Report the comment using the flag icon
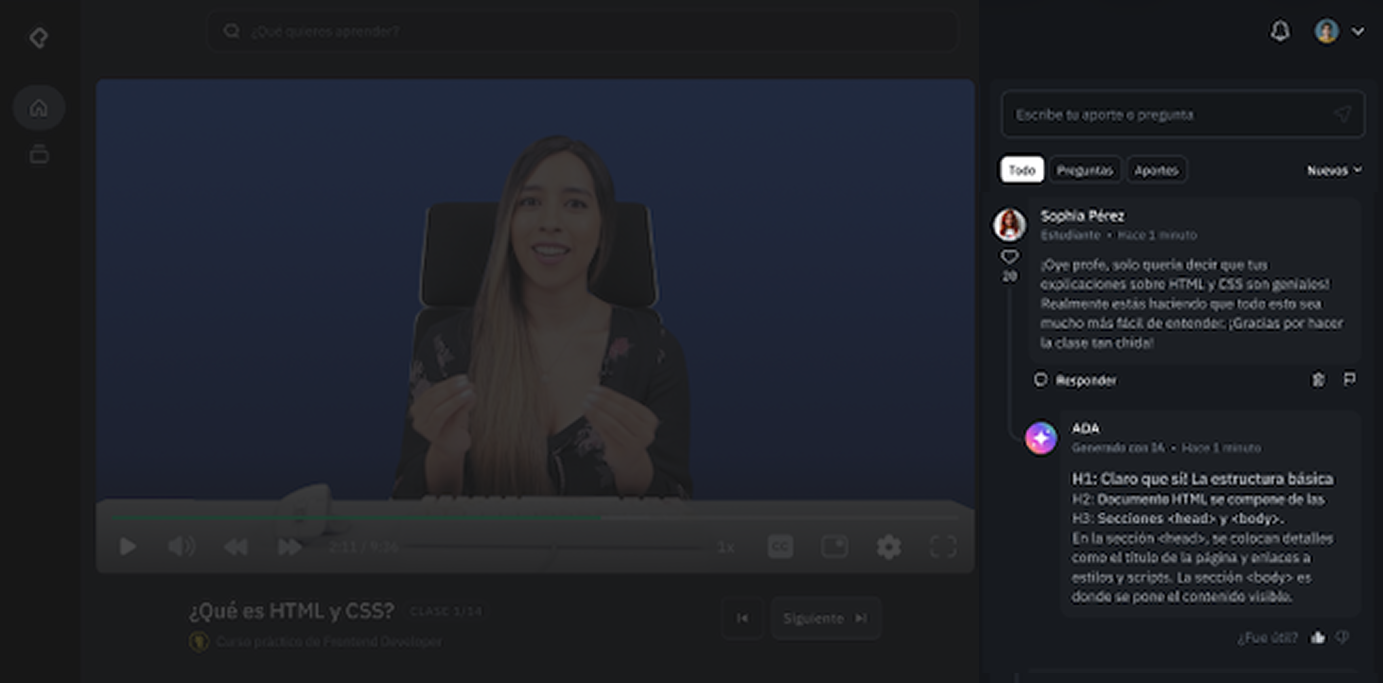This screenshot has height=683, width=1383. 1349,380
